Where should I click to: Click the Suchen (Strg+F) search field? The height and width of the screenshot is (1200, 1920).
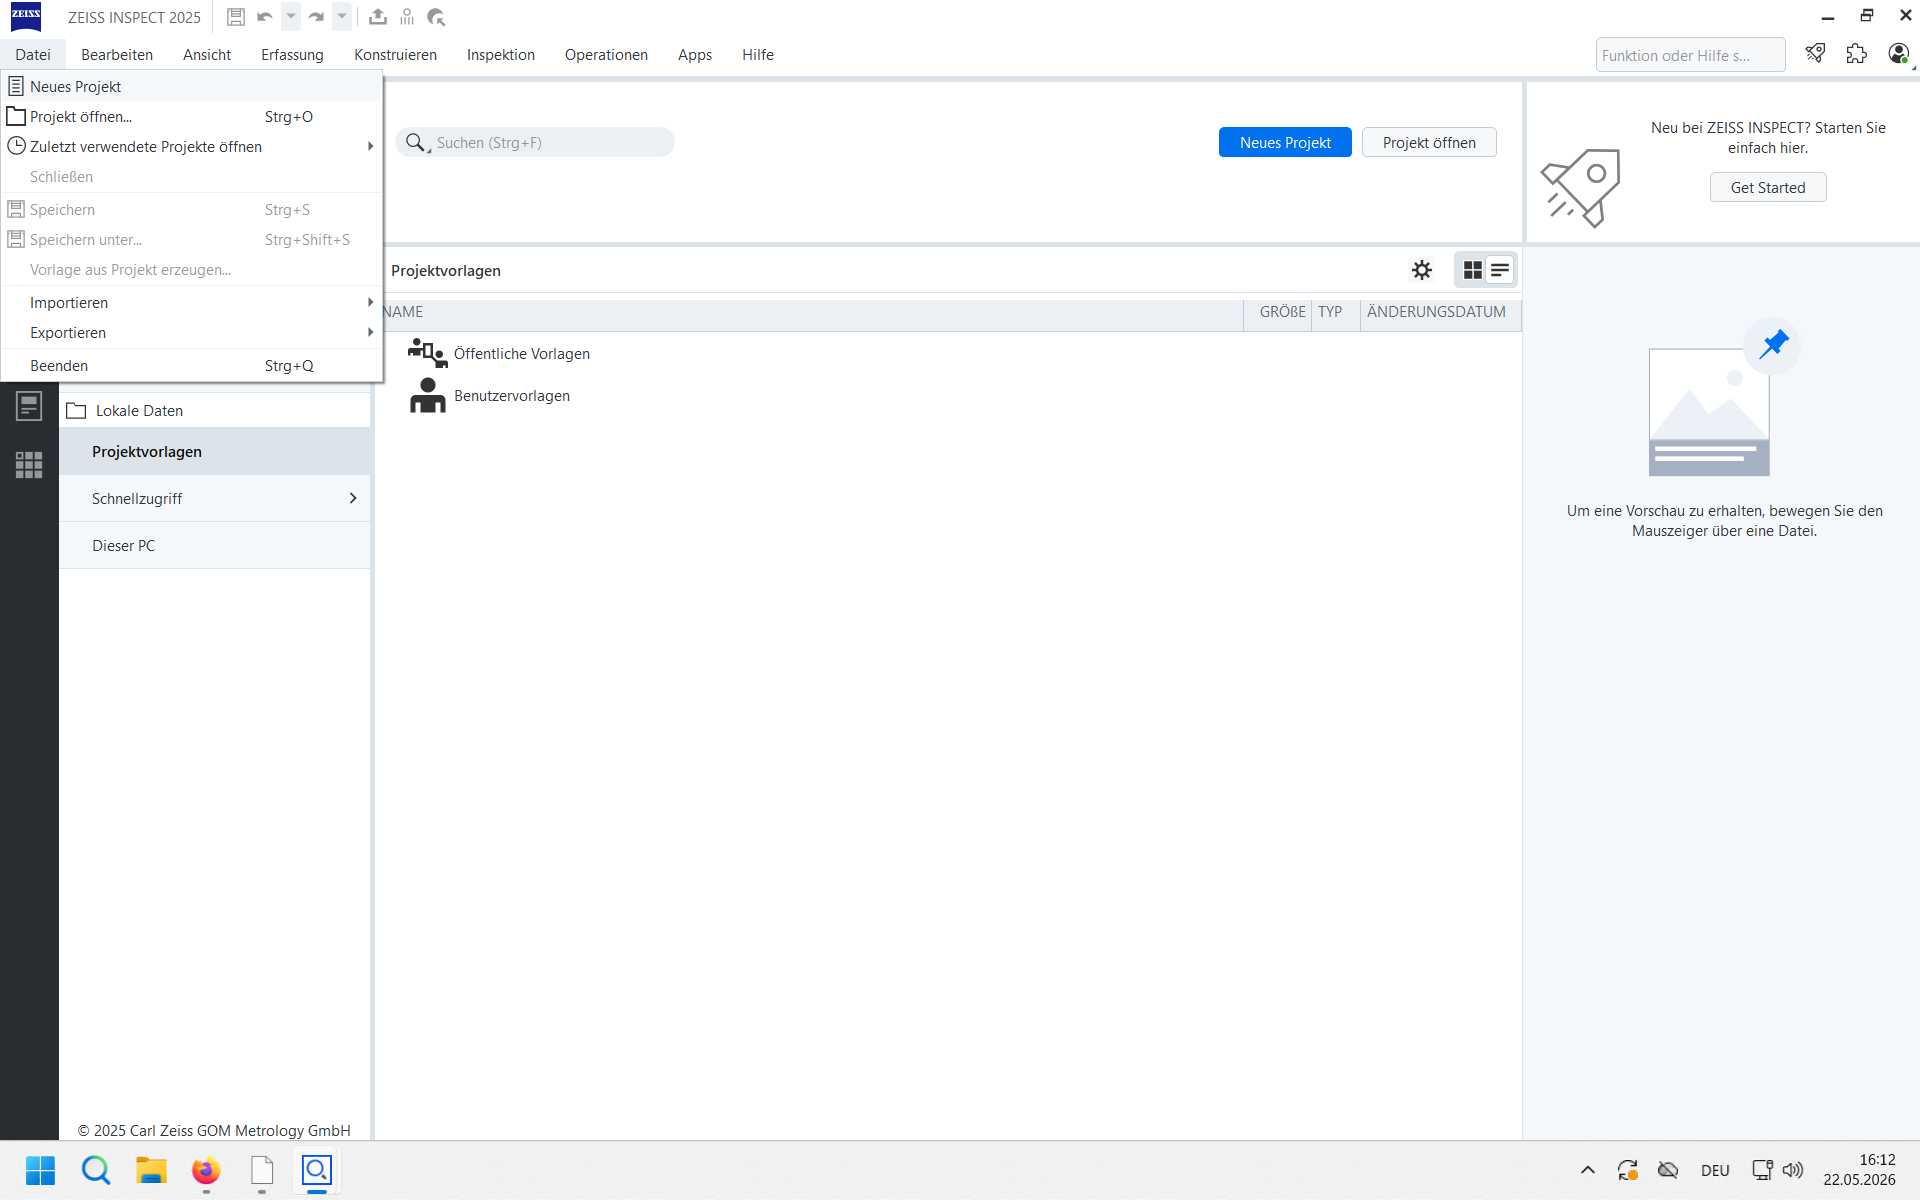[535, 142]
